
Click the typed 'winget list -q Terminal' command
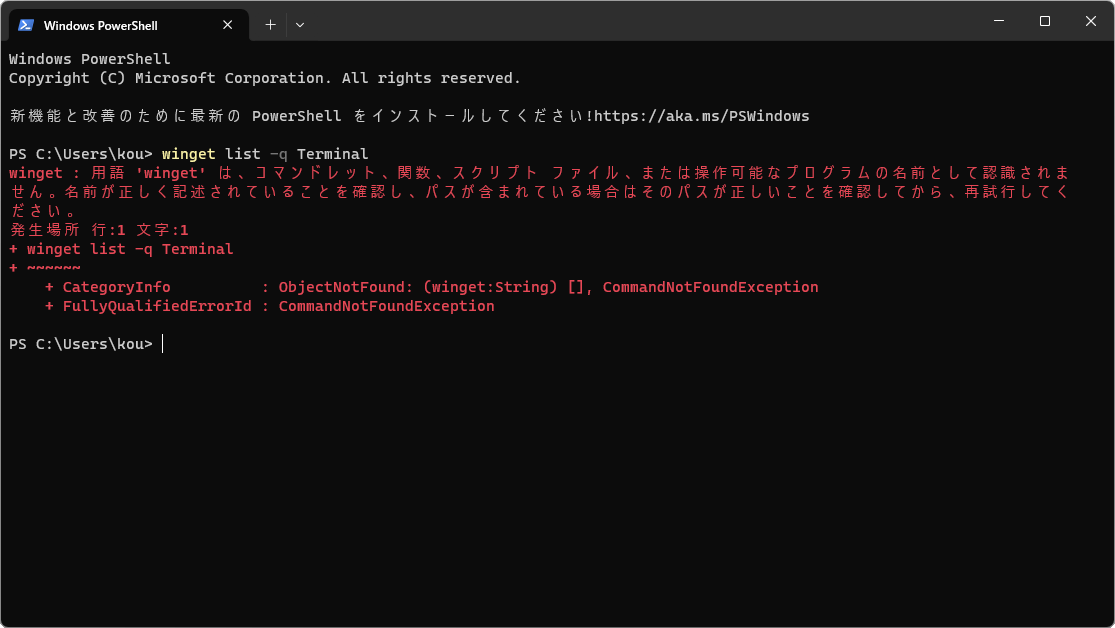point(265,154)
